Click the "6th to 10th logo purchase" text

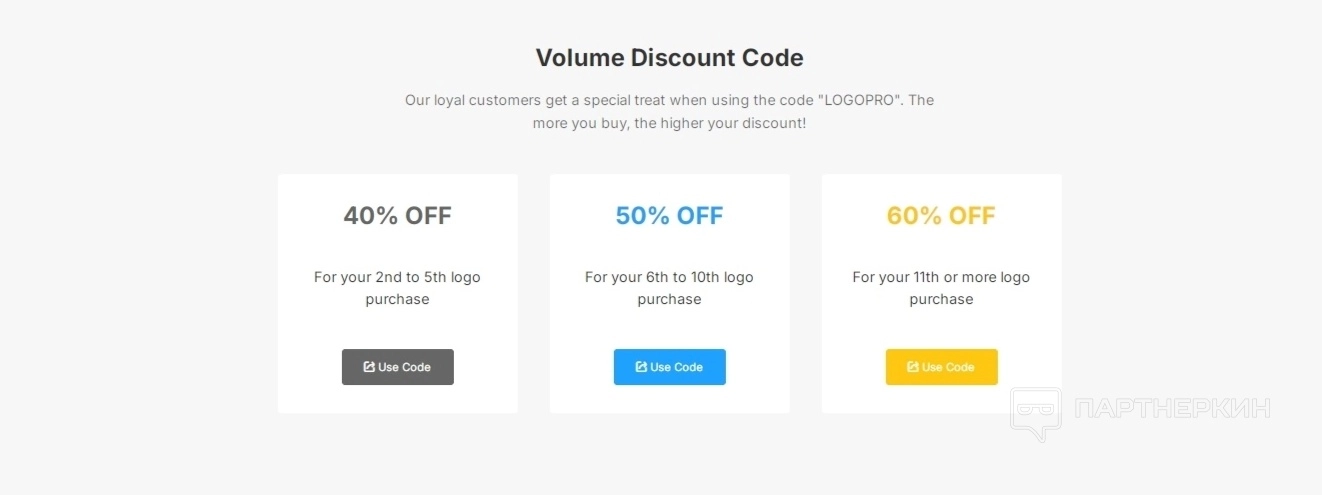pyautogui.click(x=669, y=288)
